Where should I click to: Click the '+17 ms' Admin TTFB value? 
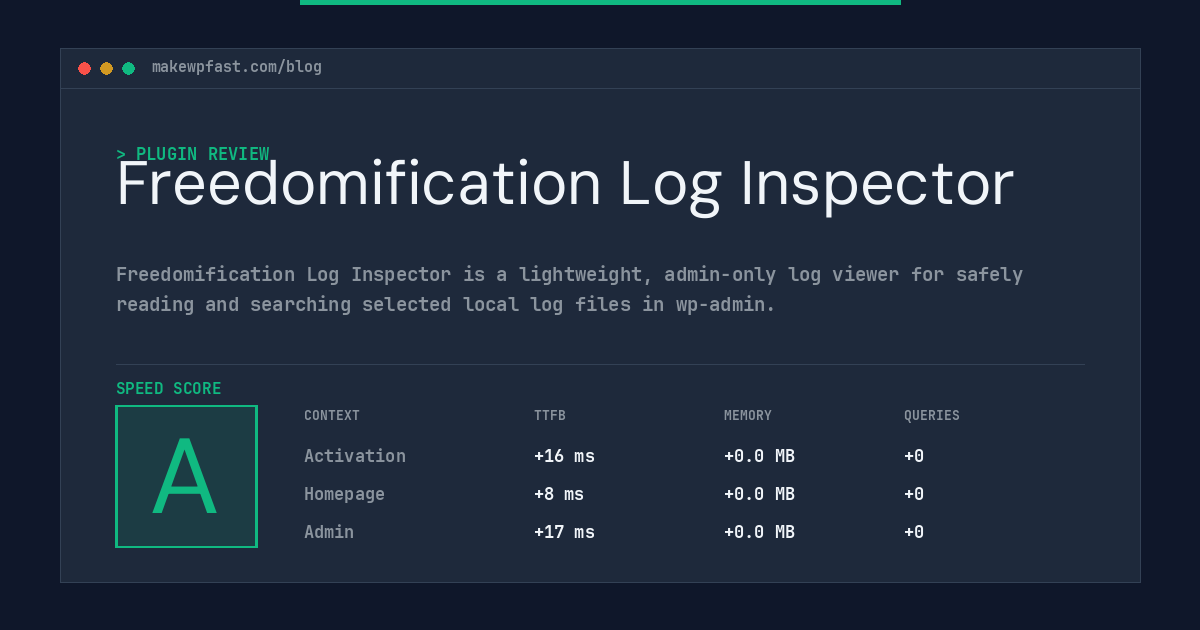(x=564, y=532)
